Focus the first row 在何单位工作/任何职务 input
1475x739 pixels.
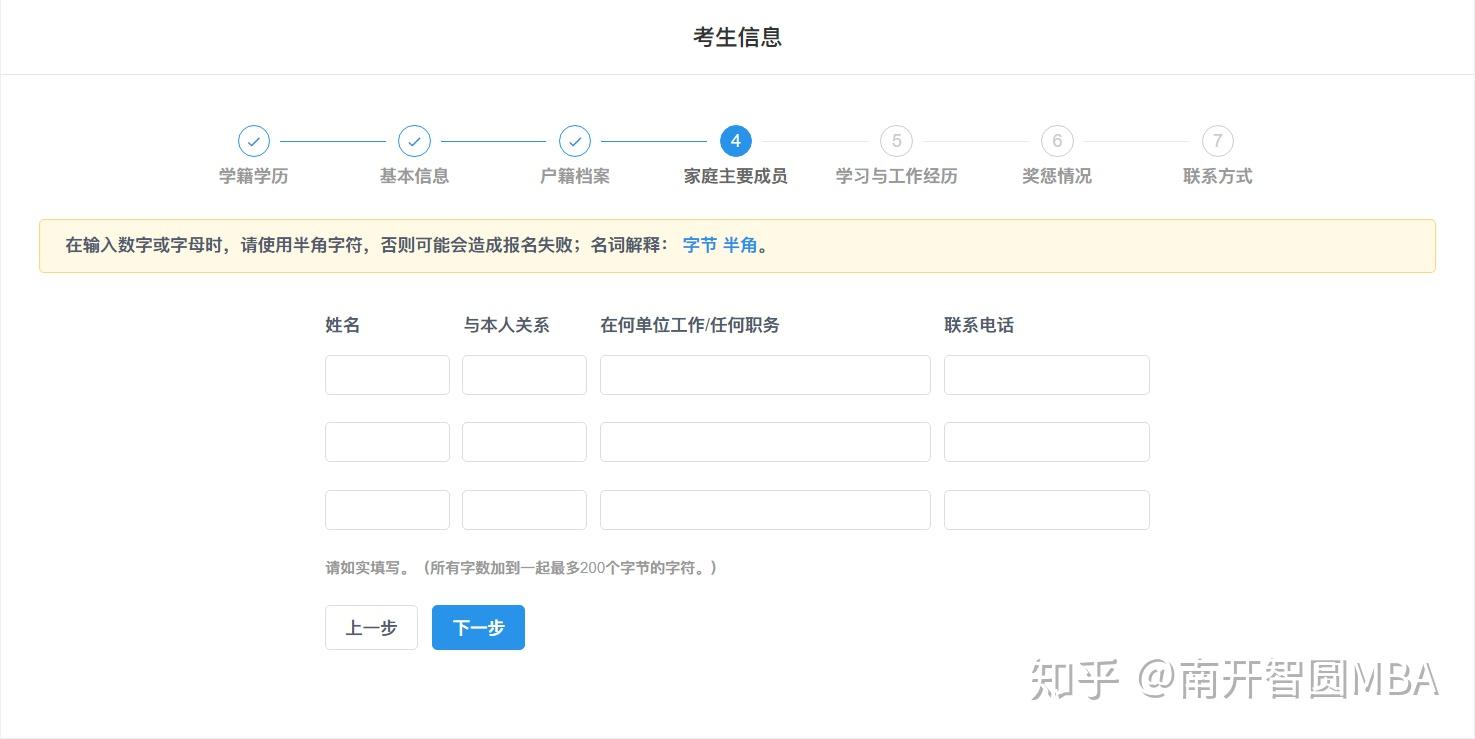[765, 375]
